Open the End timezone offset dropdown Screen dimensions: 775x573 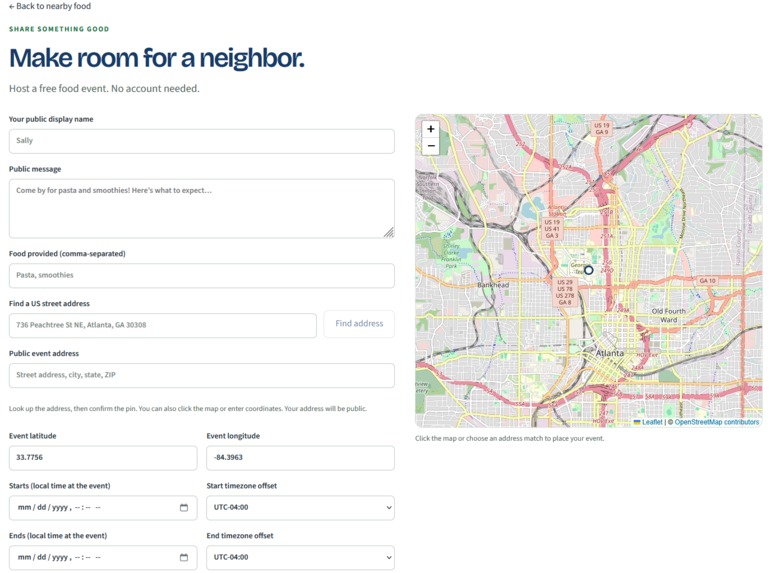[x=301, y=558]
